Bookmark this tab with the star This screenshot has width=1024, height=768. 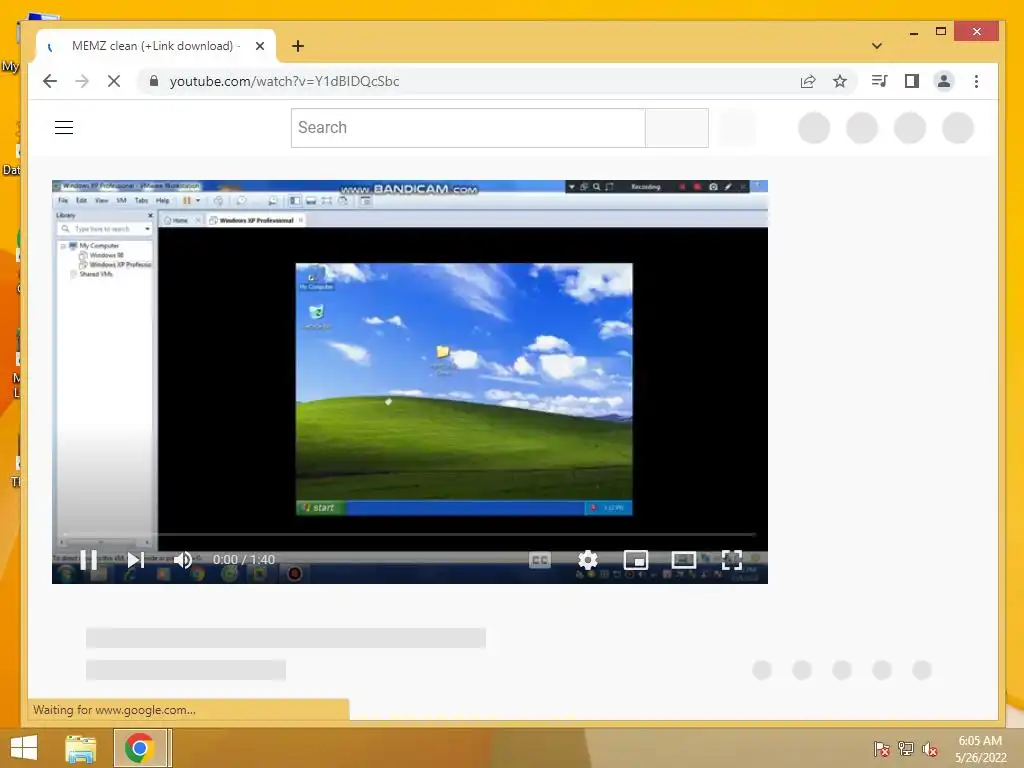[840, 81]
